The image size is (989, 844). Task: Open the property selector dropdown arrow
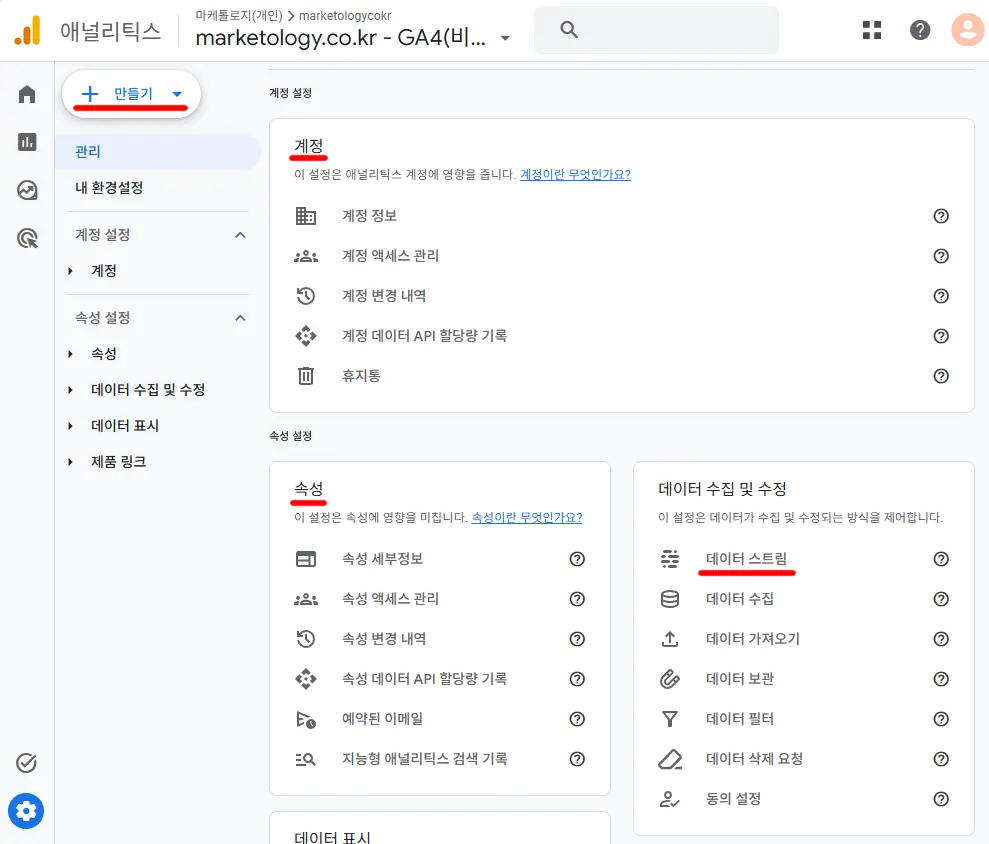[x=505, y=38]
